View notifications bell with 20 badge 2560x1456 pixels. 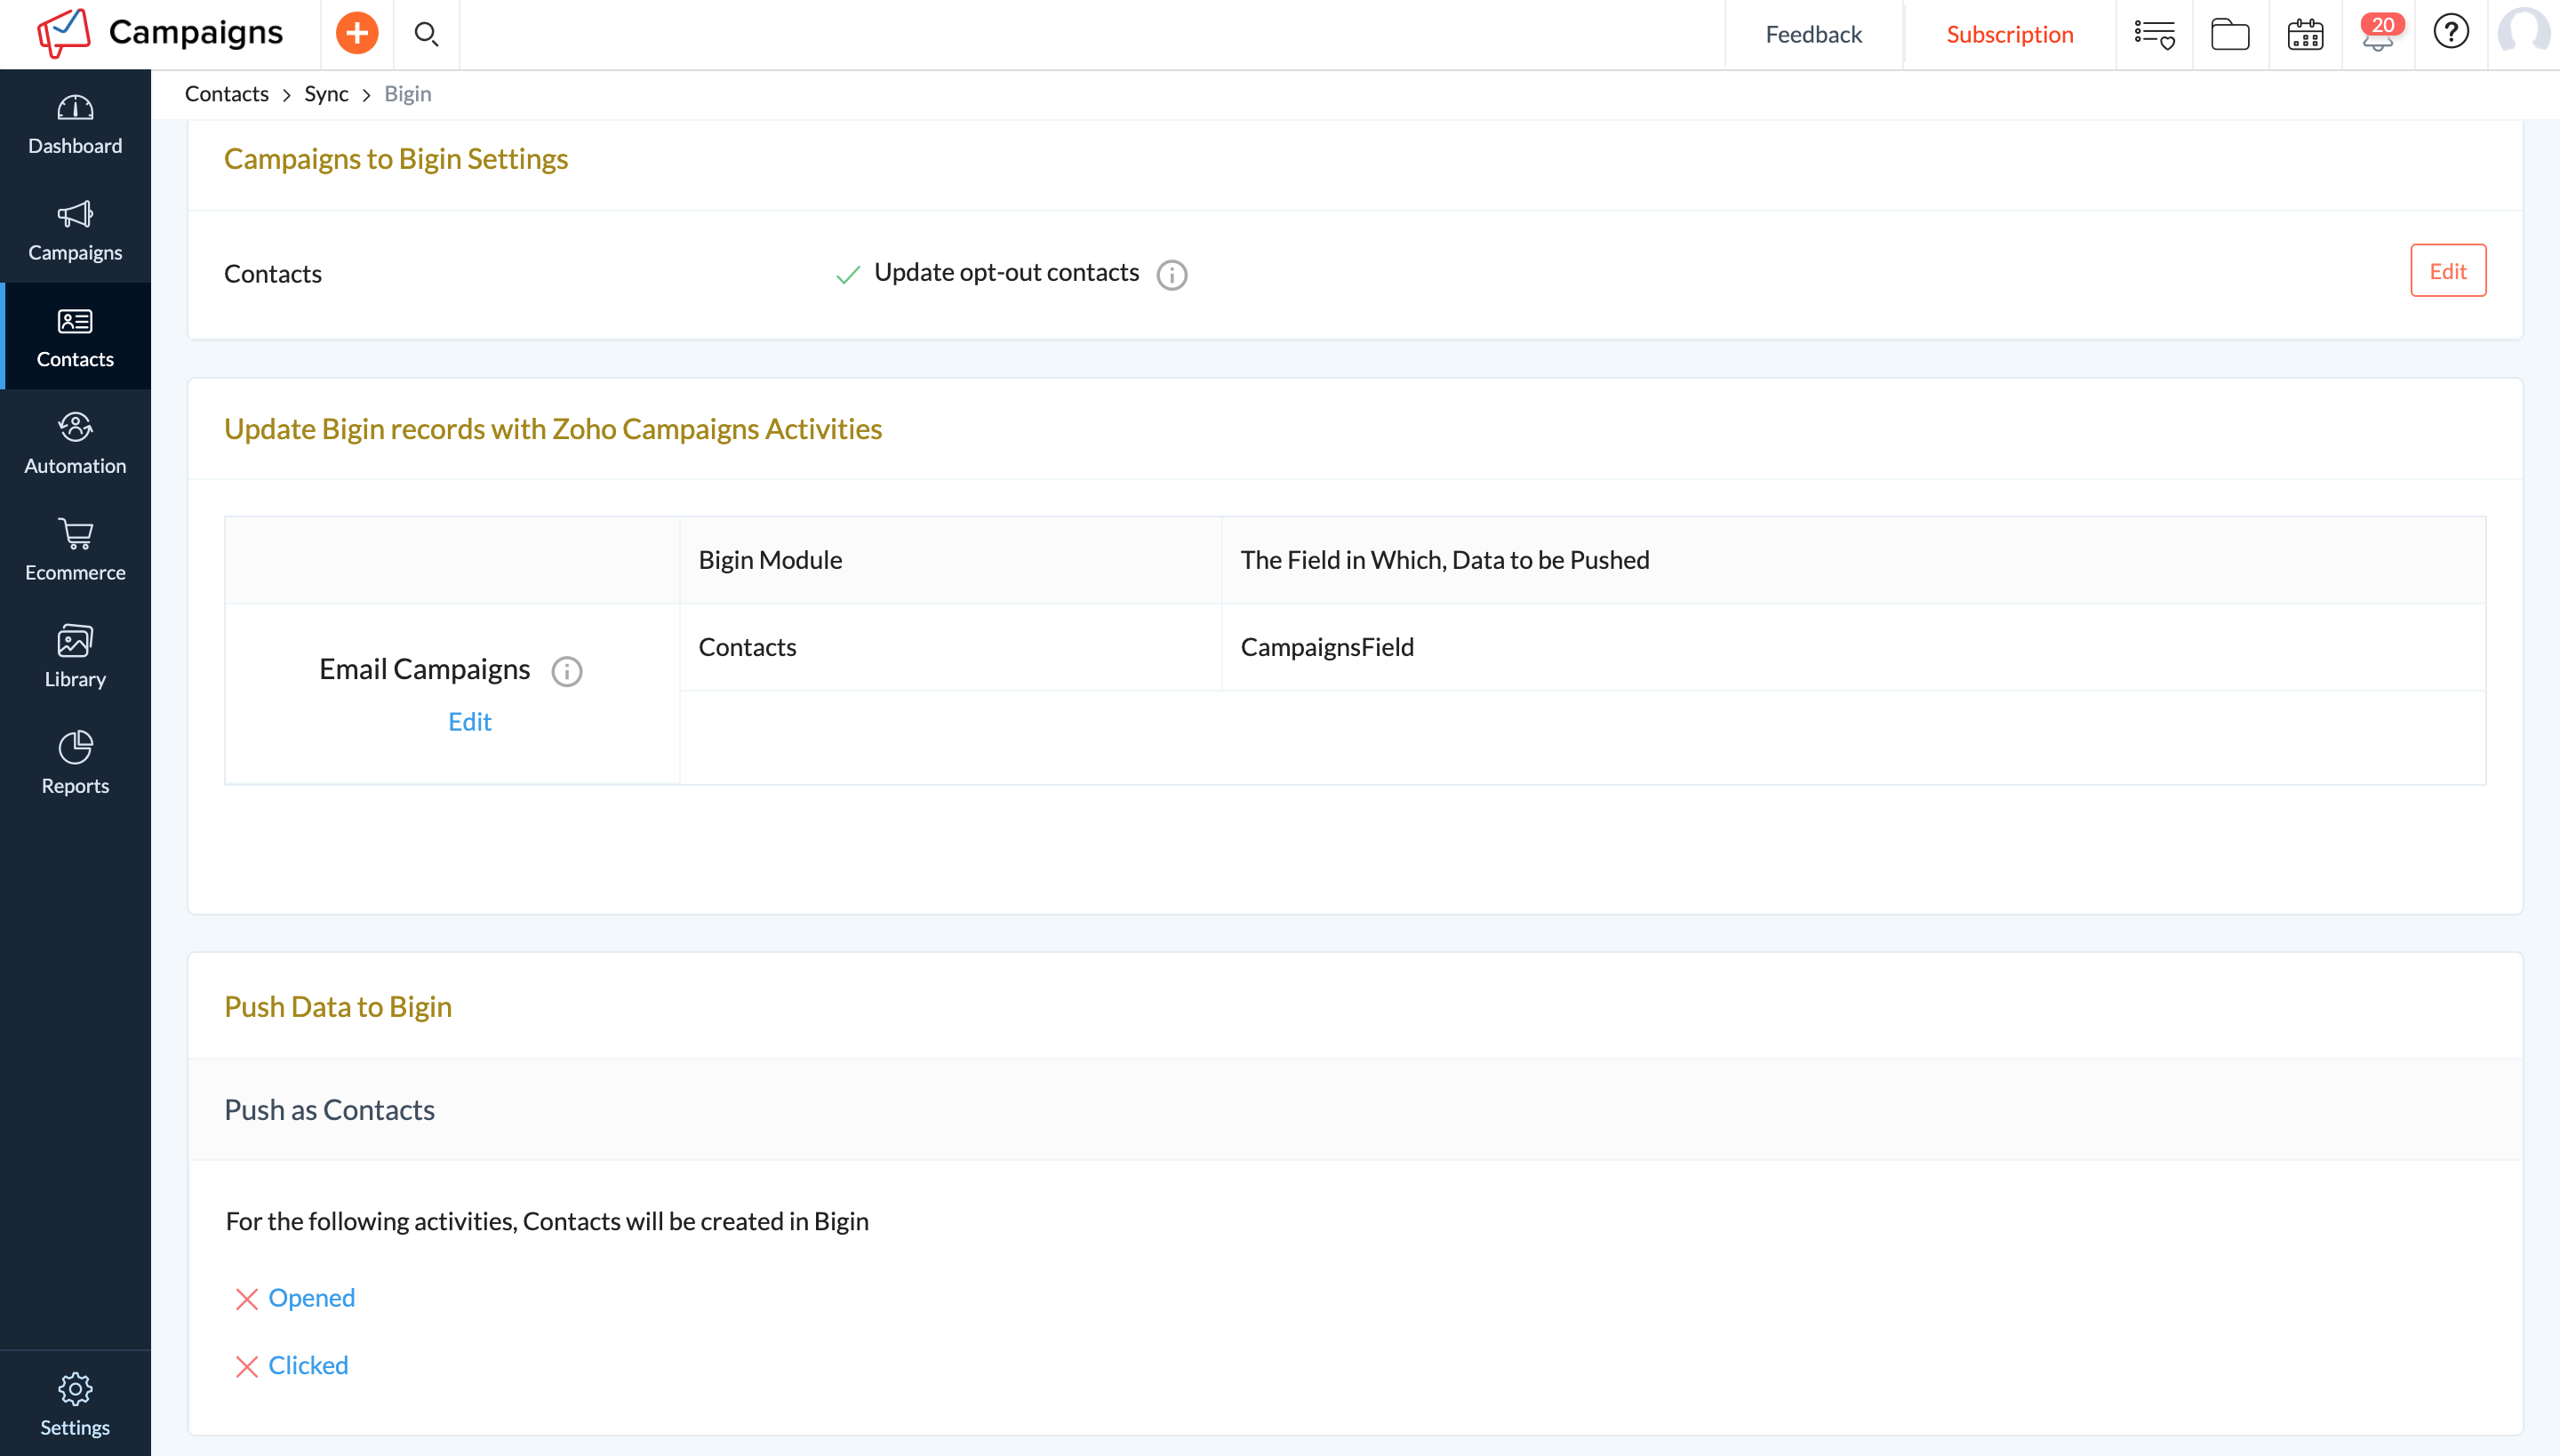tap(2378, 34)
